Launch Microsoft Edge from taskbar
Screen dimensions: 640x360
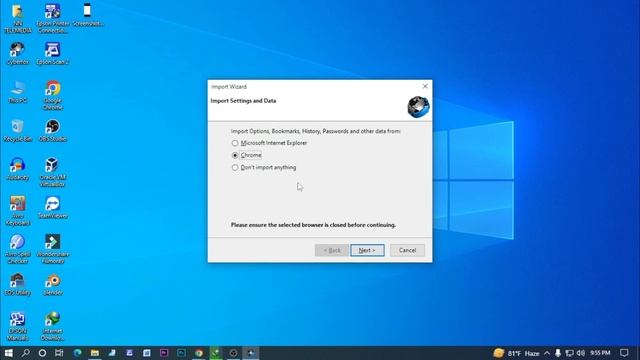tap(77, 353)
